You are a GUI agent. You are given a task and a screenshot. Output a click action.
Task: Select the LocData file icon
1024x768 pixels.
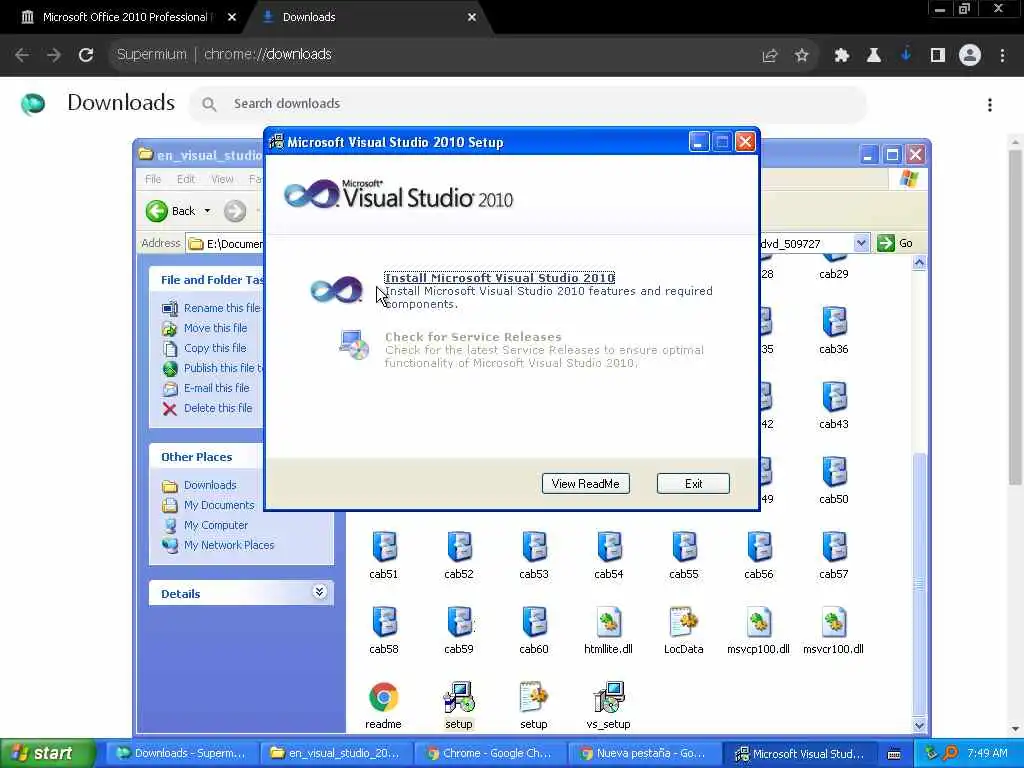click(x=684, y=622)
